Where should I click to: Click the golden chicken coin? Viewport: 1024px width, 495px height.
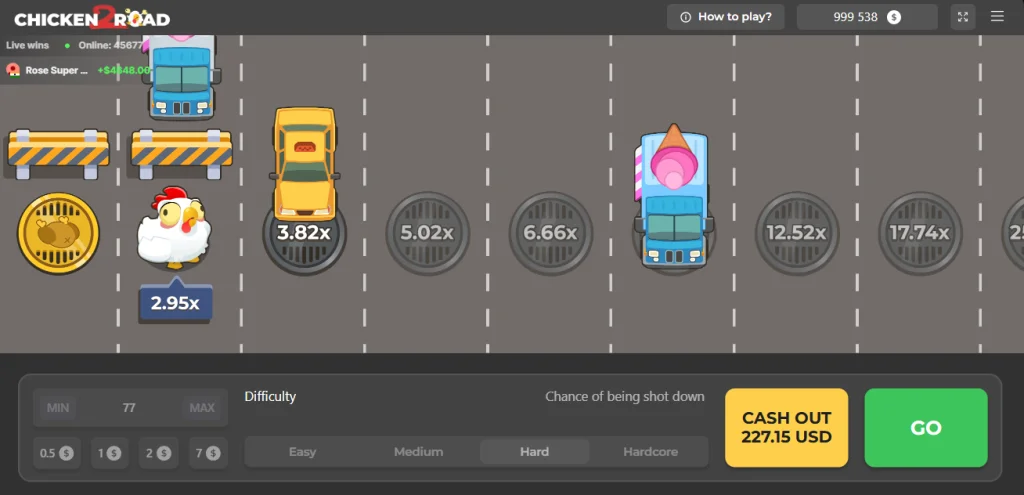pos(58,232)
